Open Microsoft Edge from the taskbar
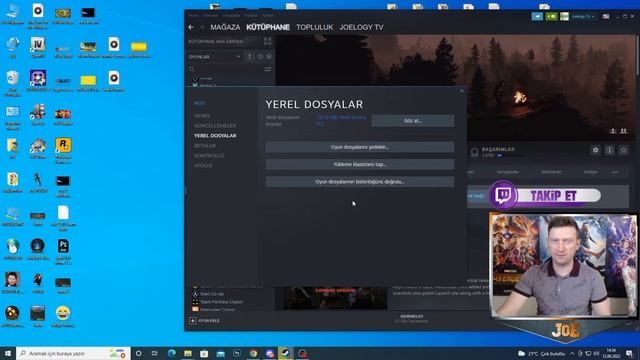Viewport: 640px width, 360px height. click(171, 353)
